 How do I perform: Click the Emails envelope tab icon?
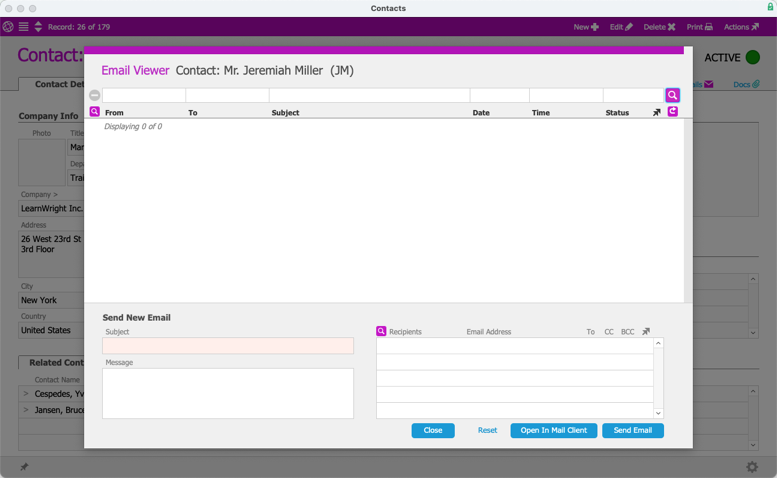(709, 84)
